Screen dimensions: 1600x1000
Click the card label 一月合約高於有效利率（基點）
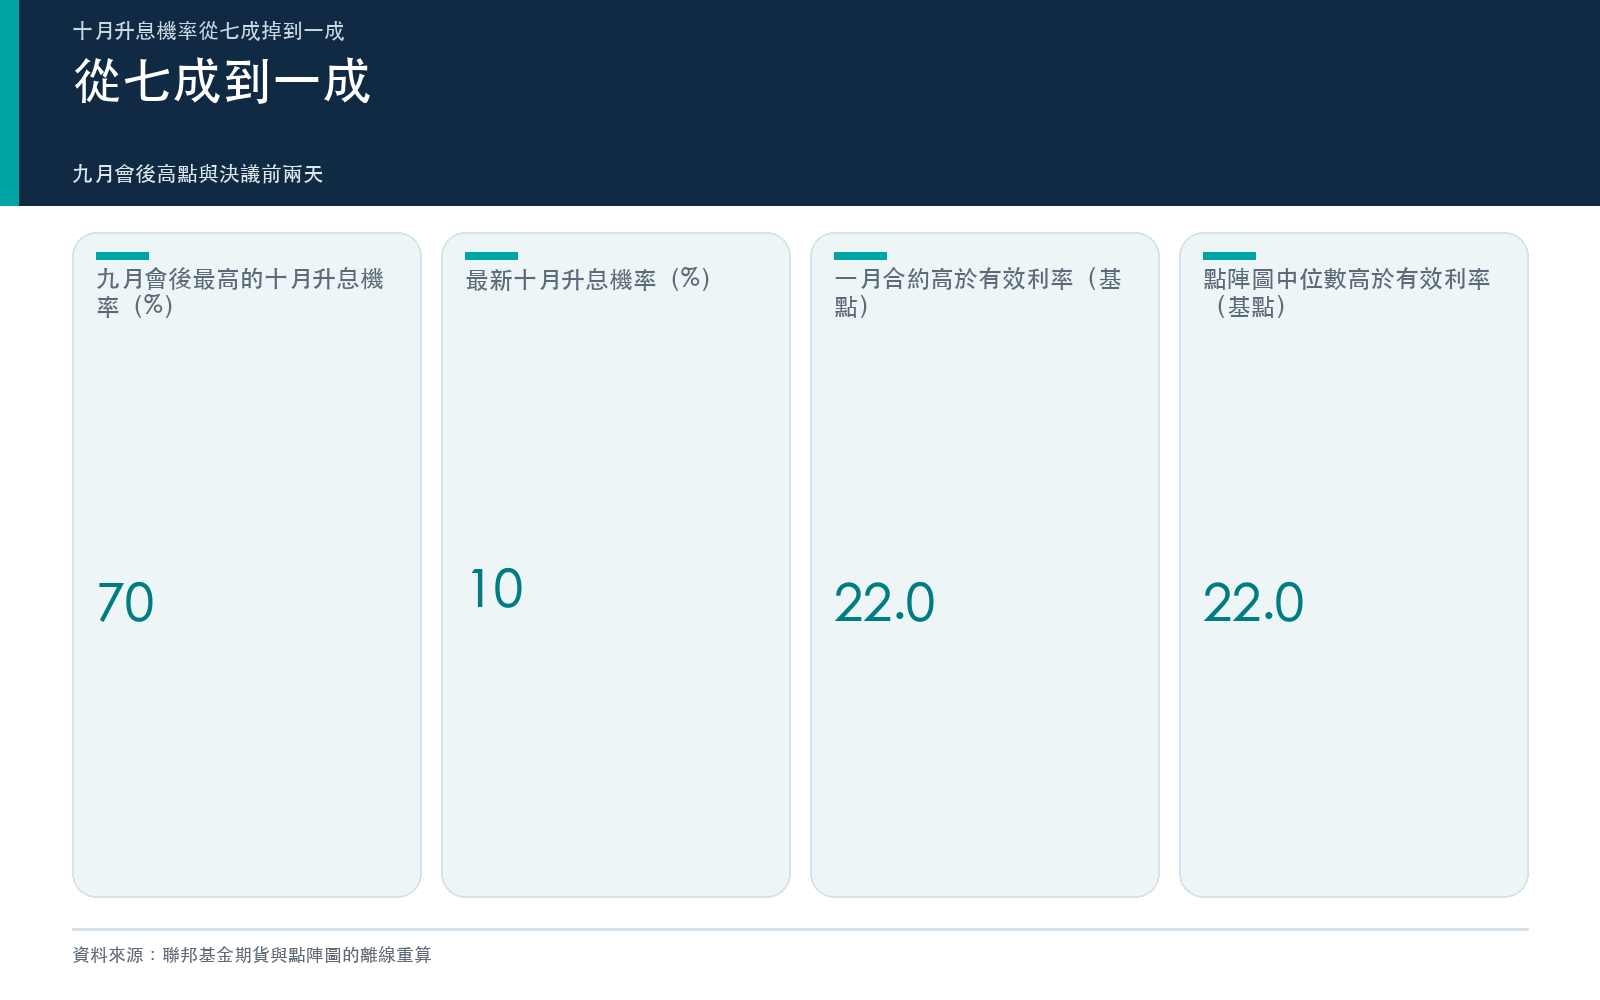coord(978,292)
